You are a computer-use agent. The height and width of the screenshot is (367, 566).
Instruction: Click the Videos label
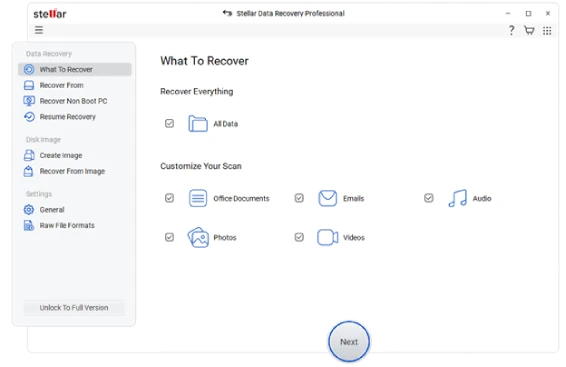(354, 237)
